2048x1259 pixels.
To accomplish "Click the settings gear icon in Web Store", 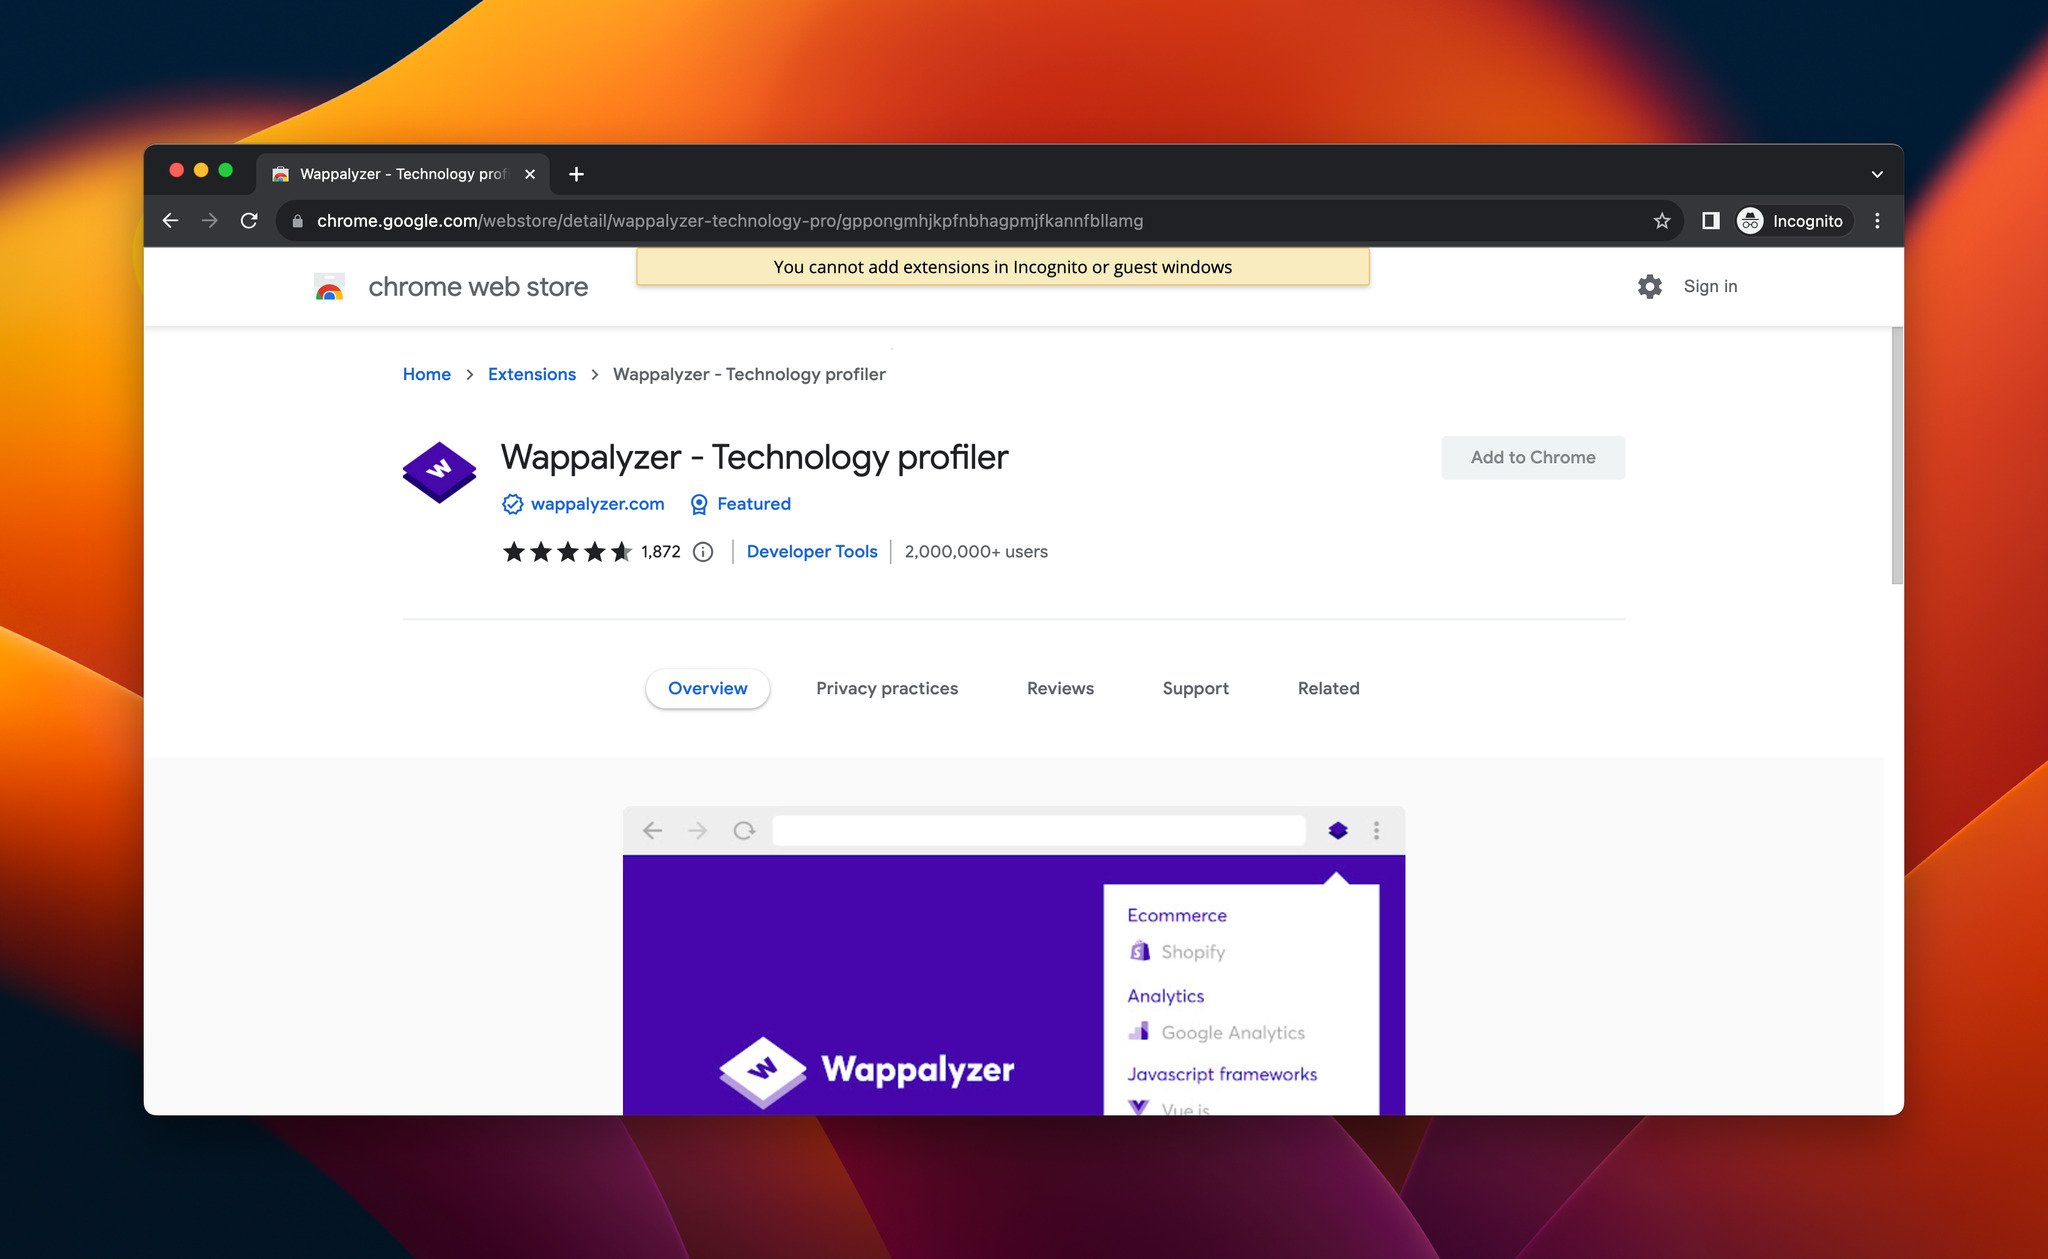I will (x=1649, y=285).
